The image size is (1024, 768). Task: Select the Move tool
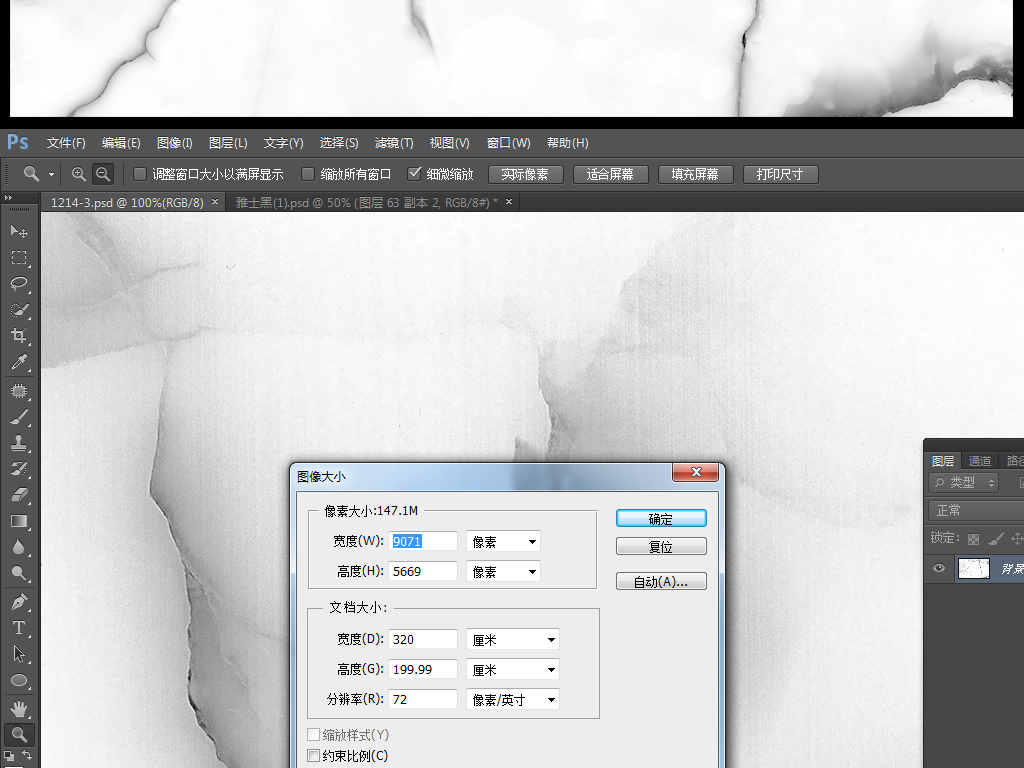(18, 231)
